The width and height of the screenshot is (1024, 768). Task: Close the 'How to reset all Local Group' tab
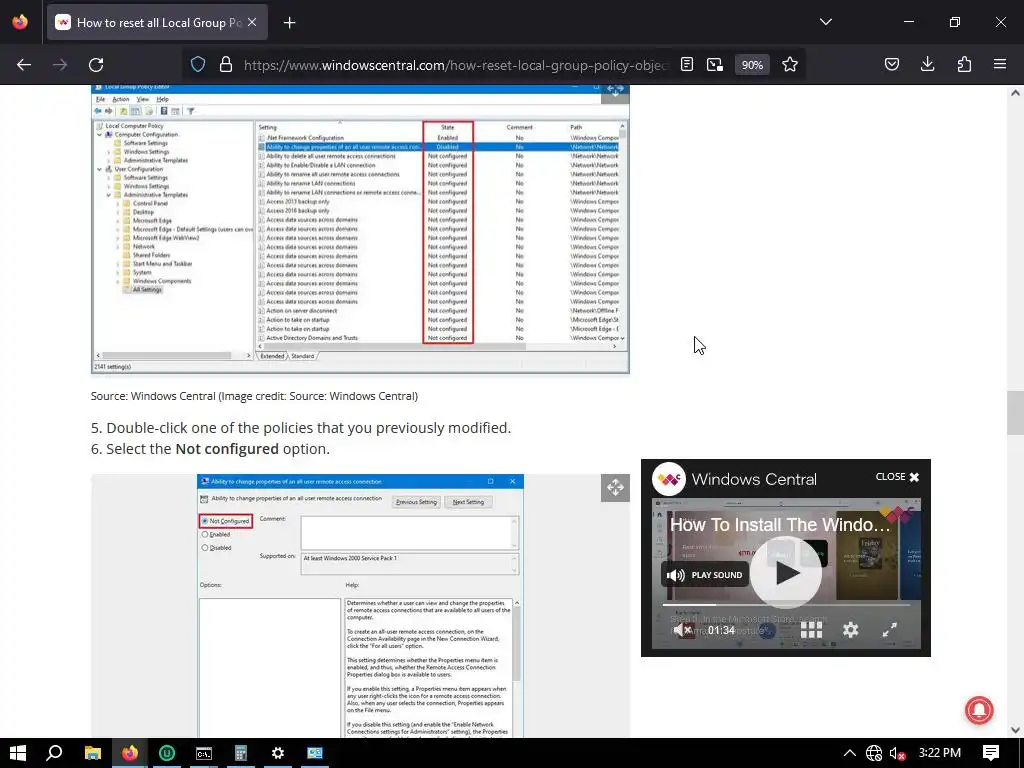coord(252,22)
